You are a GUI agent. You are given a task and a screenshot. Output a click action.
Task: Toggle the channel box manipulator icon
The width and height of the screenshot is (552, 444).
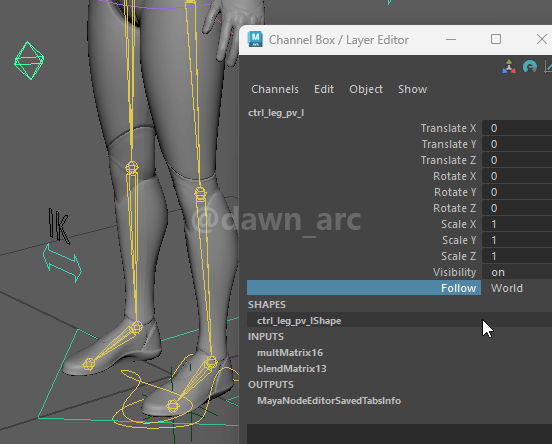coord(509,67)
